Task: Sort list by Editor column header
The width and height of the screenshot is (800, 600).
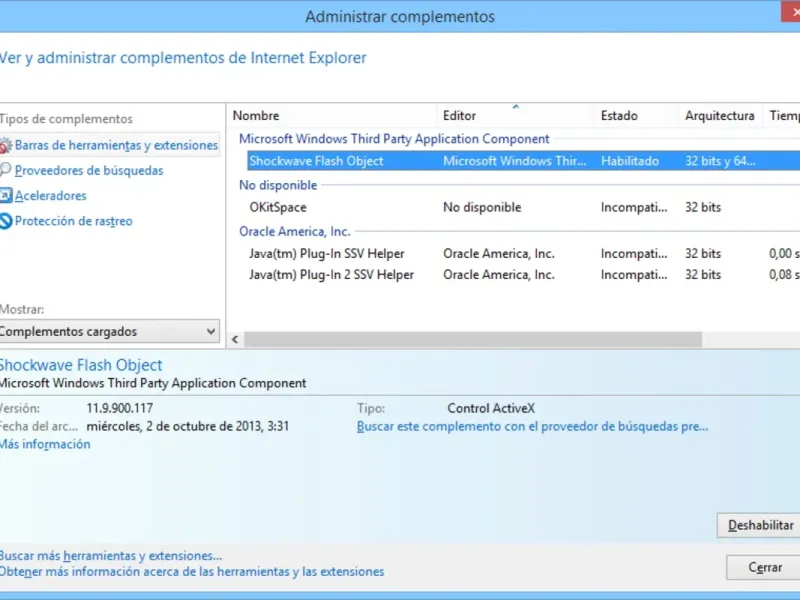Action: 459,116
